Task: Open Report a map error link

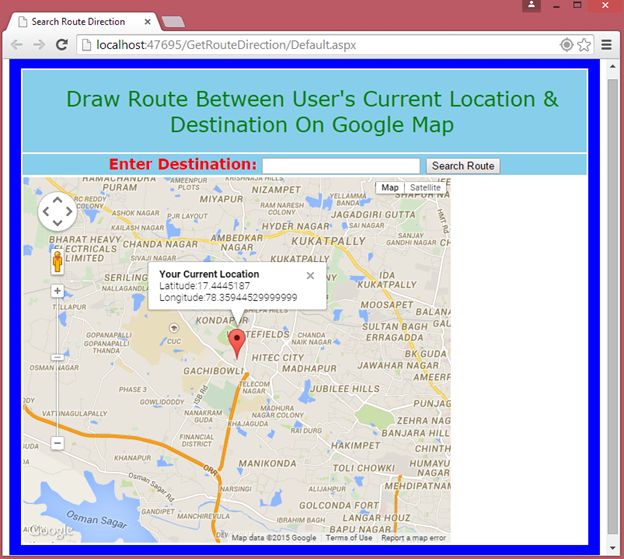Action: (413, 538)
